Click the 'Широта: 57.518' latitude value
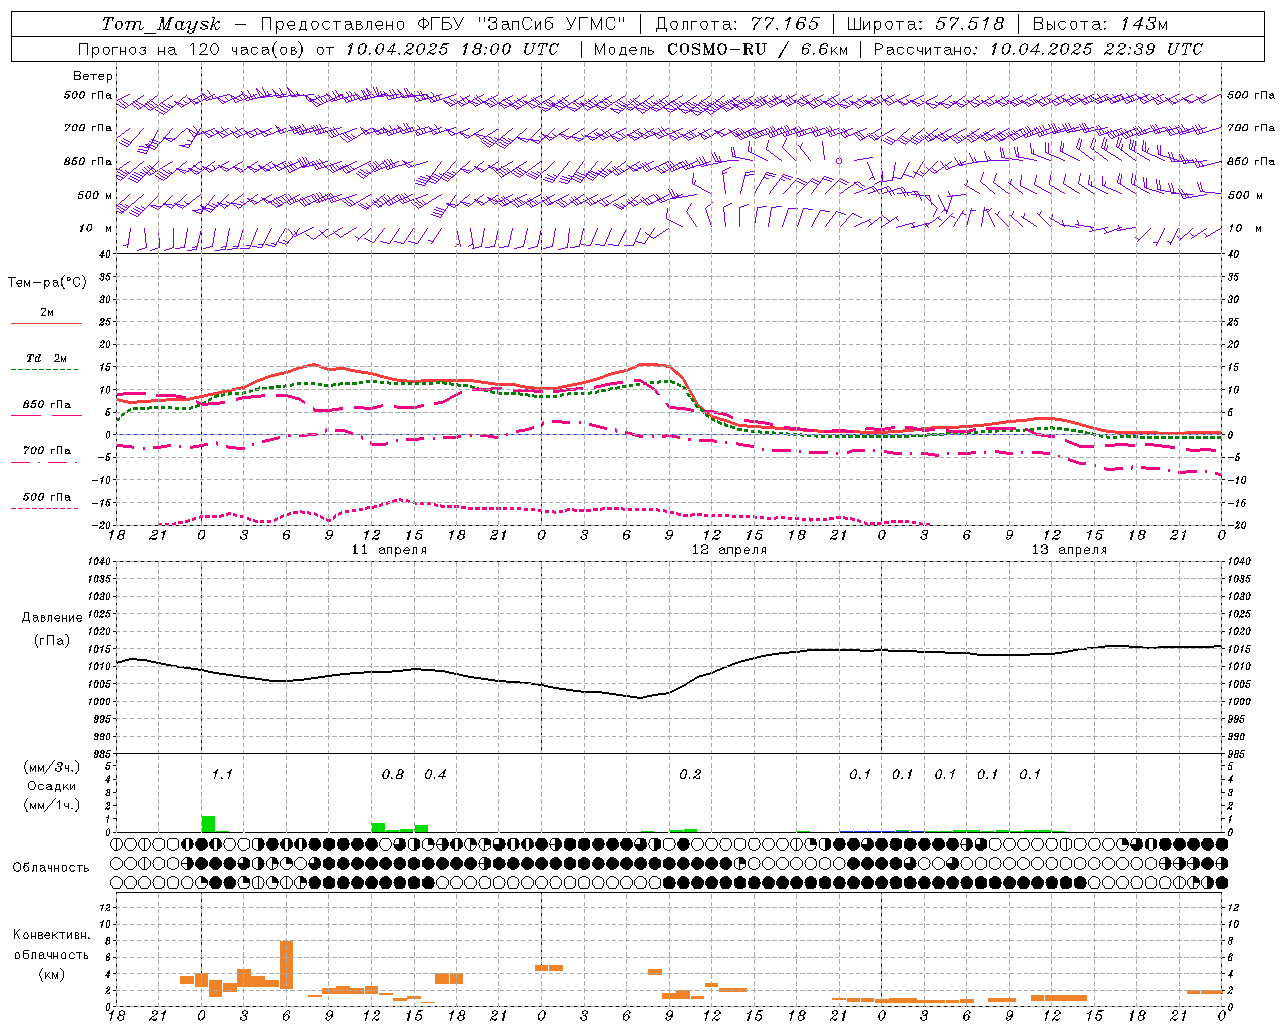 (x=925, y=24)
